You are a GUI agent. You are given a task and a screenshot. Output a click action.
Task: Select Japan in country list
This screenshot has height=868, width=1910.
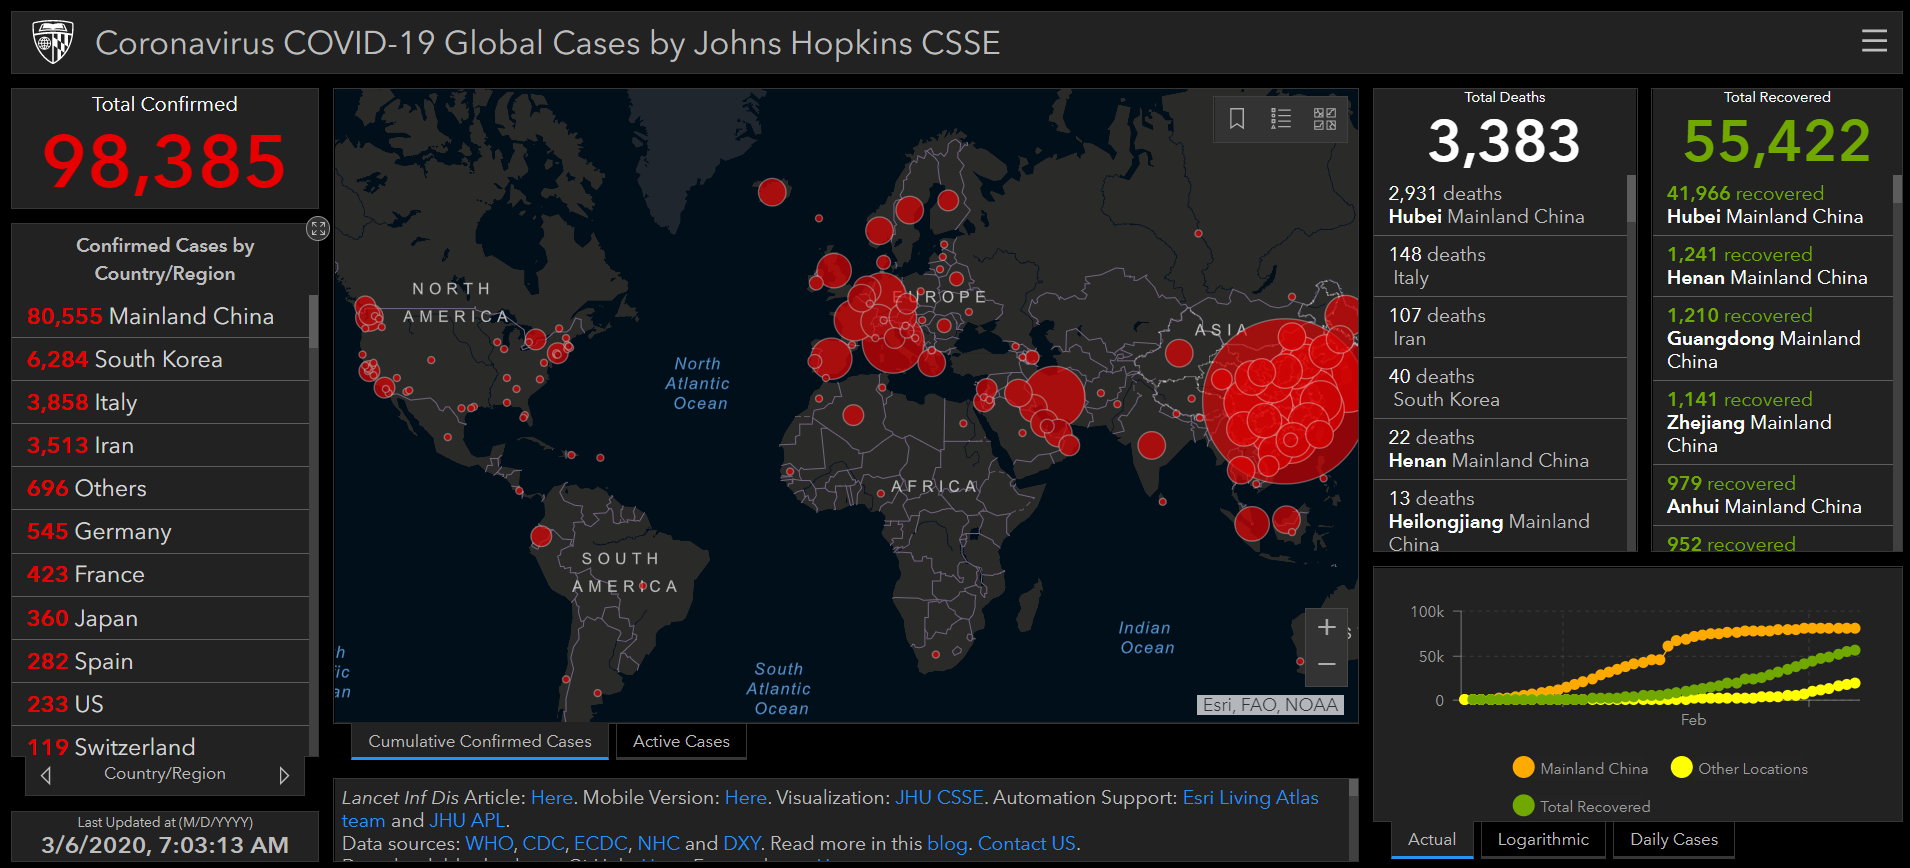click(160, 618)
